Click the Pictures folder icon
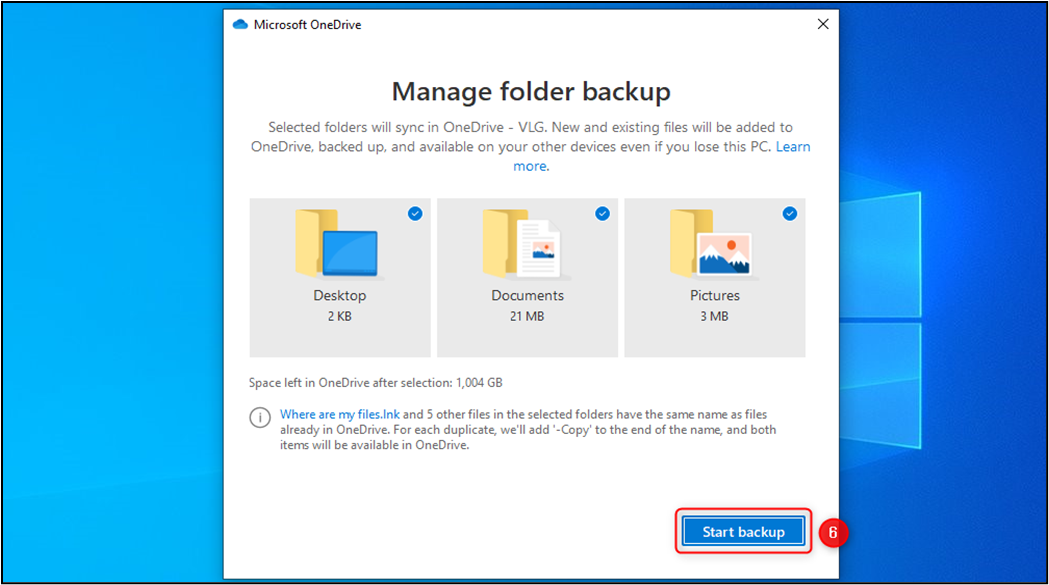Viewport: 1049px width, 585px height. point(711,243)
